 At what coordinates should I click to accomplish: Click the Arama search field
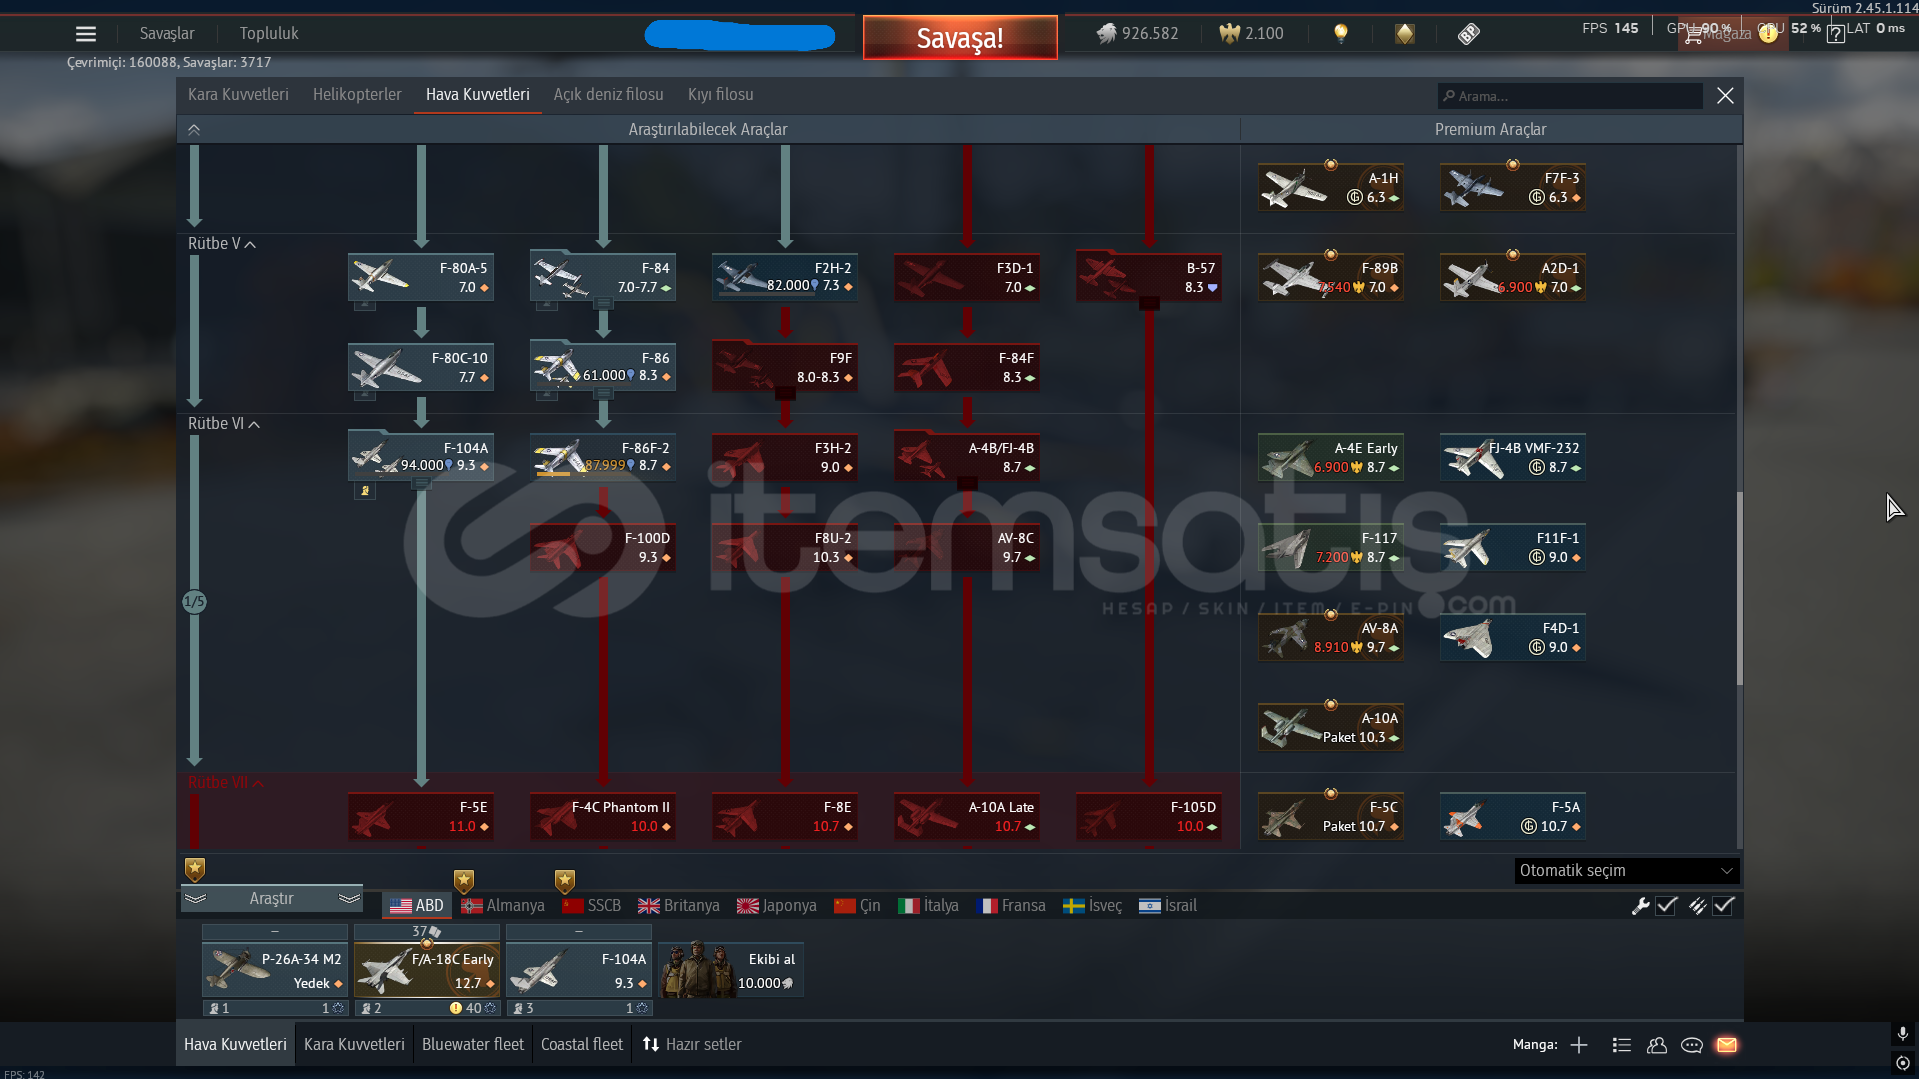click(1570, 96)
